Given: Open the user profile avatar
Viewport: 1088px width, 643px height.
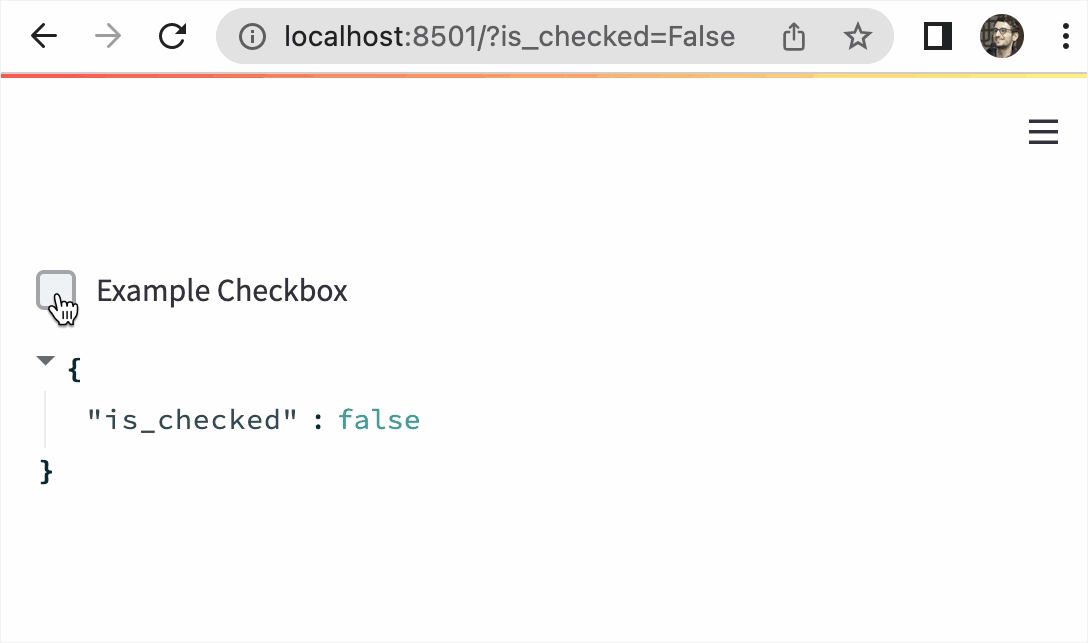Looking at the screenshot, I should 1001,37.
